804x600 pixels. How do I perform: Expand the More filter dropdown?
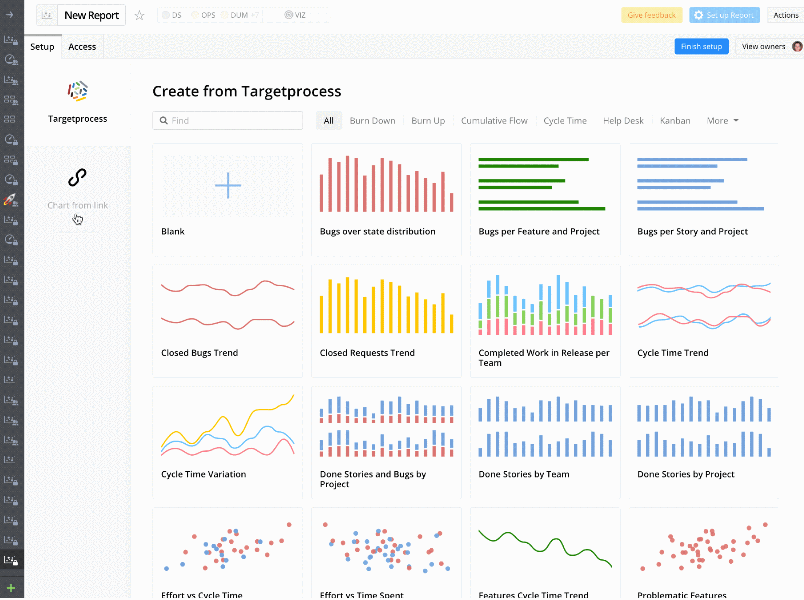(x=722, y=121)
